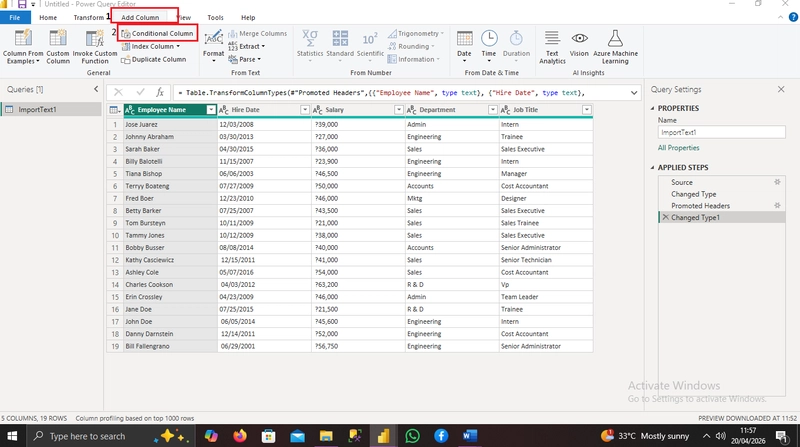Open the Time tool
The width and height of the screenshot is (800, 447).
(489, 46)
